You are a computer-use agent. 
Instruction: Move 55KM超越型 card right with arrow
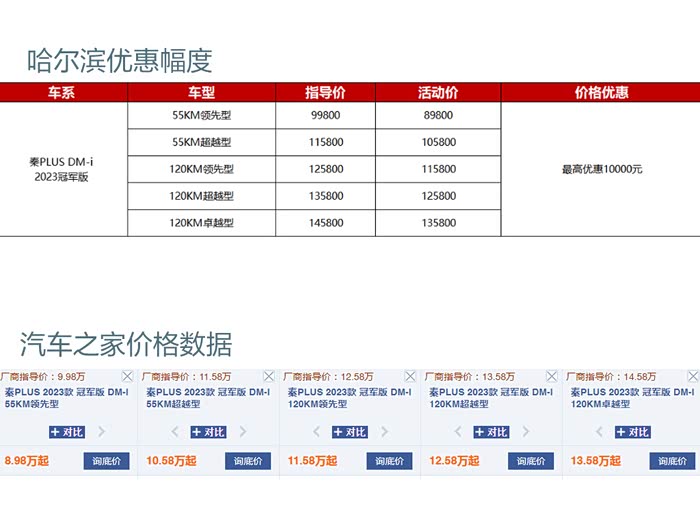tap(243, 432)
